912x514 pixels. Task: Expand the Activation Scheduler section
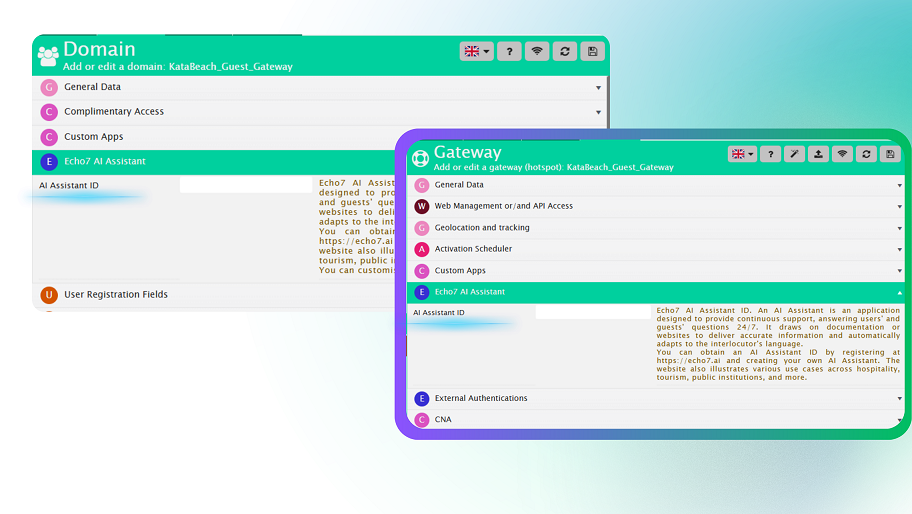coord(657,249)
